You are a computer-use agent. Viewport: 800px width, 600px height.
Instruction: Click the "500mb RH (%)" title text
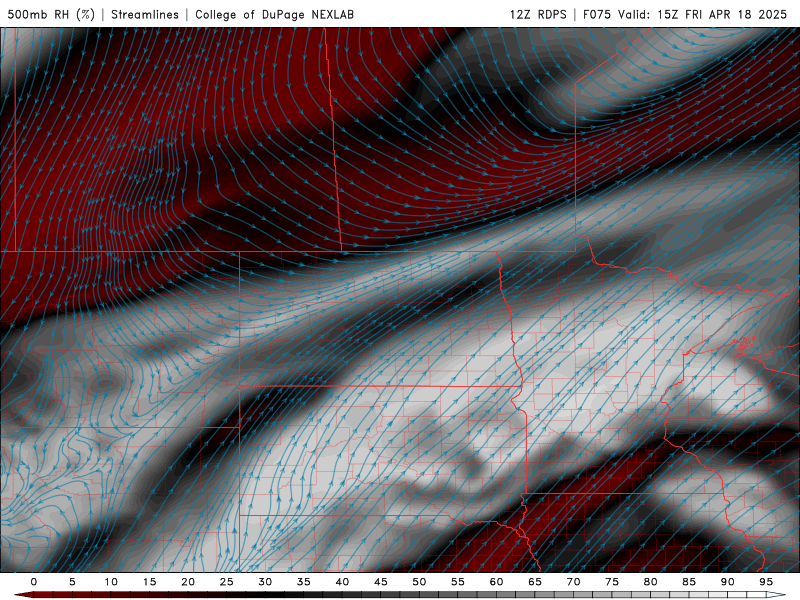click(51, 14)
